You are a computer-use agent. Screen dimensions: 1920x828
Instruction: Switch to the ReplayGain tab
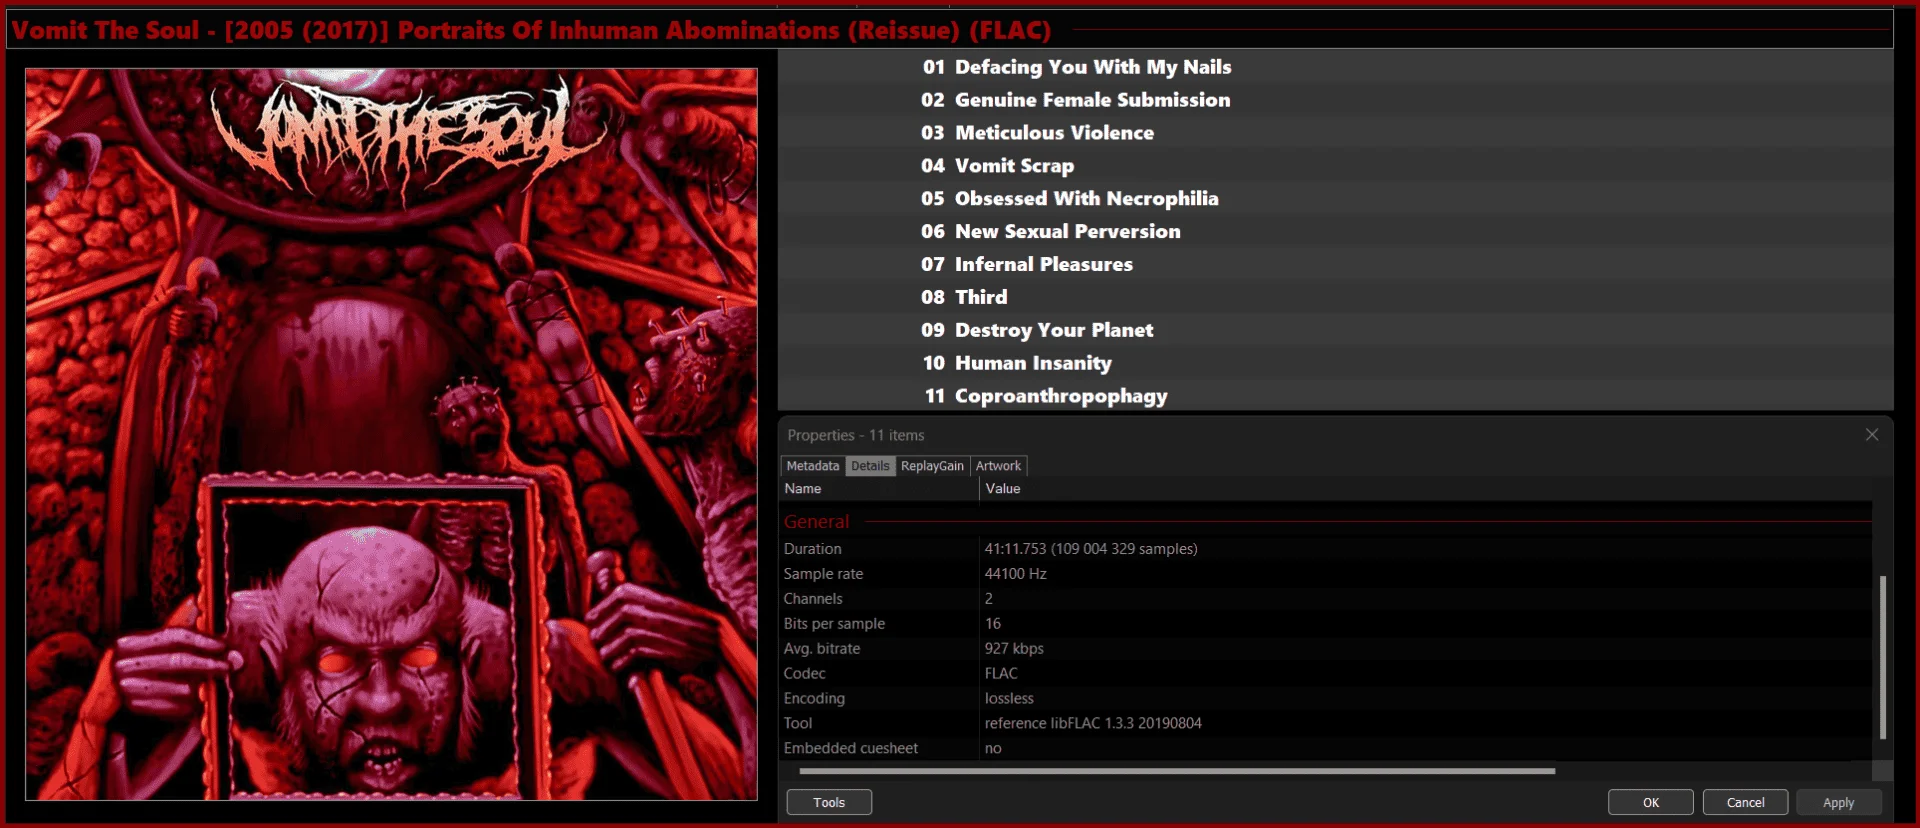point(932,466)
